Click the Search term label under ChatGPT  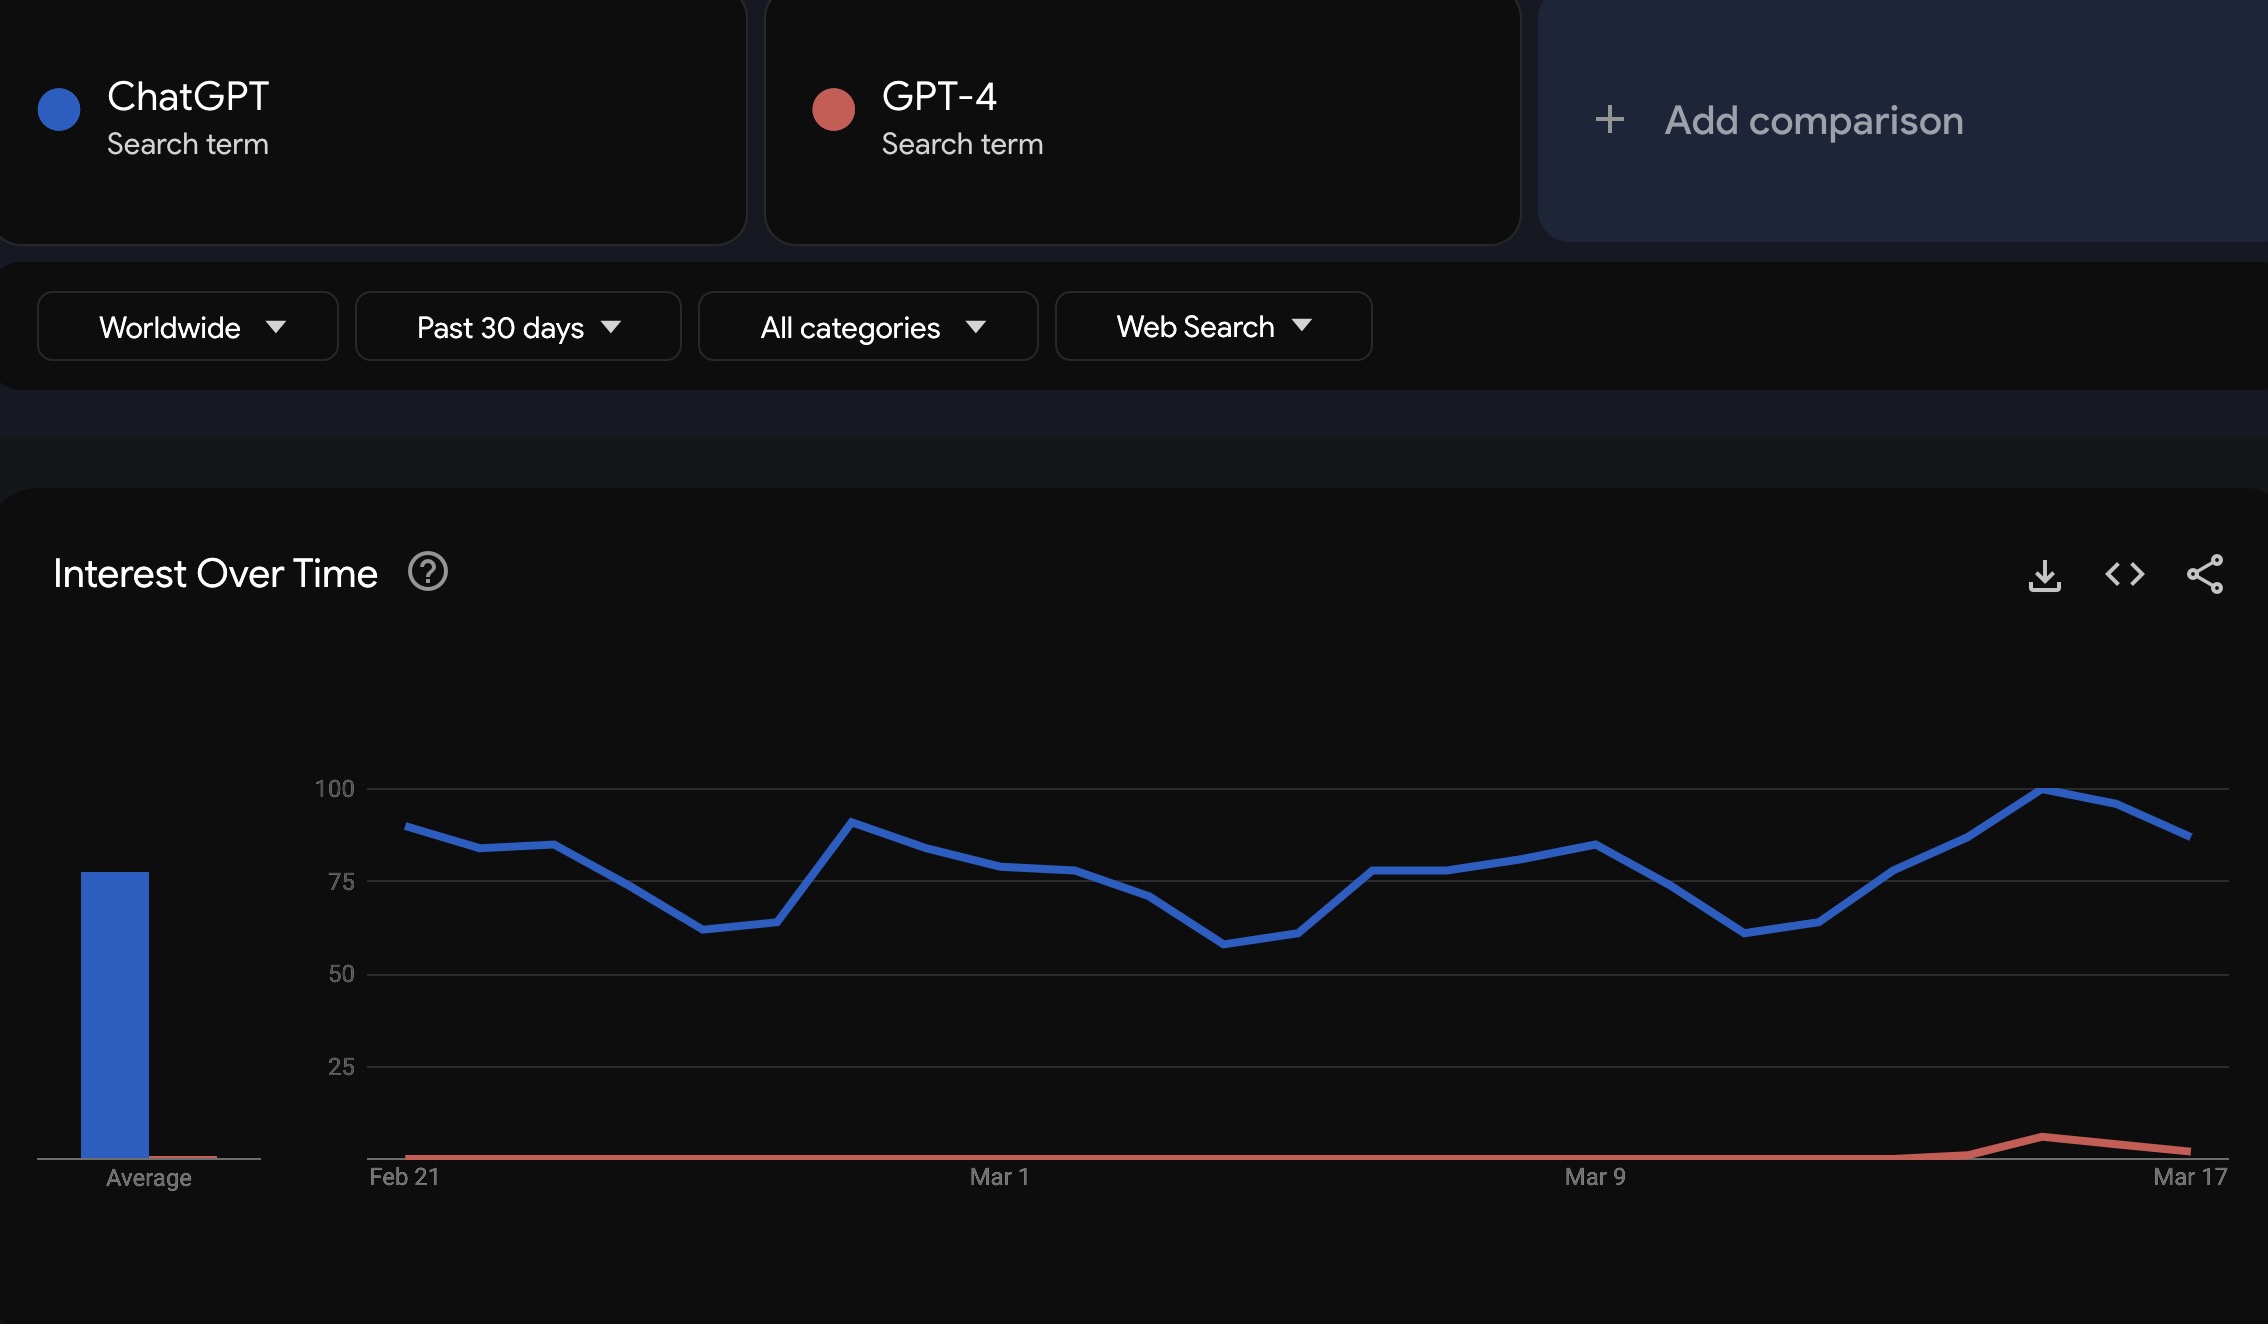click(x=188, y=144)
